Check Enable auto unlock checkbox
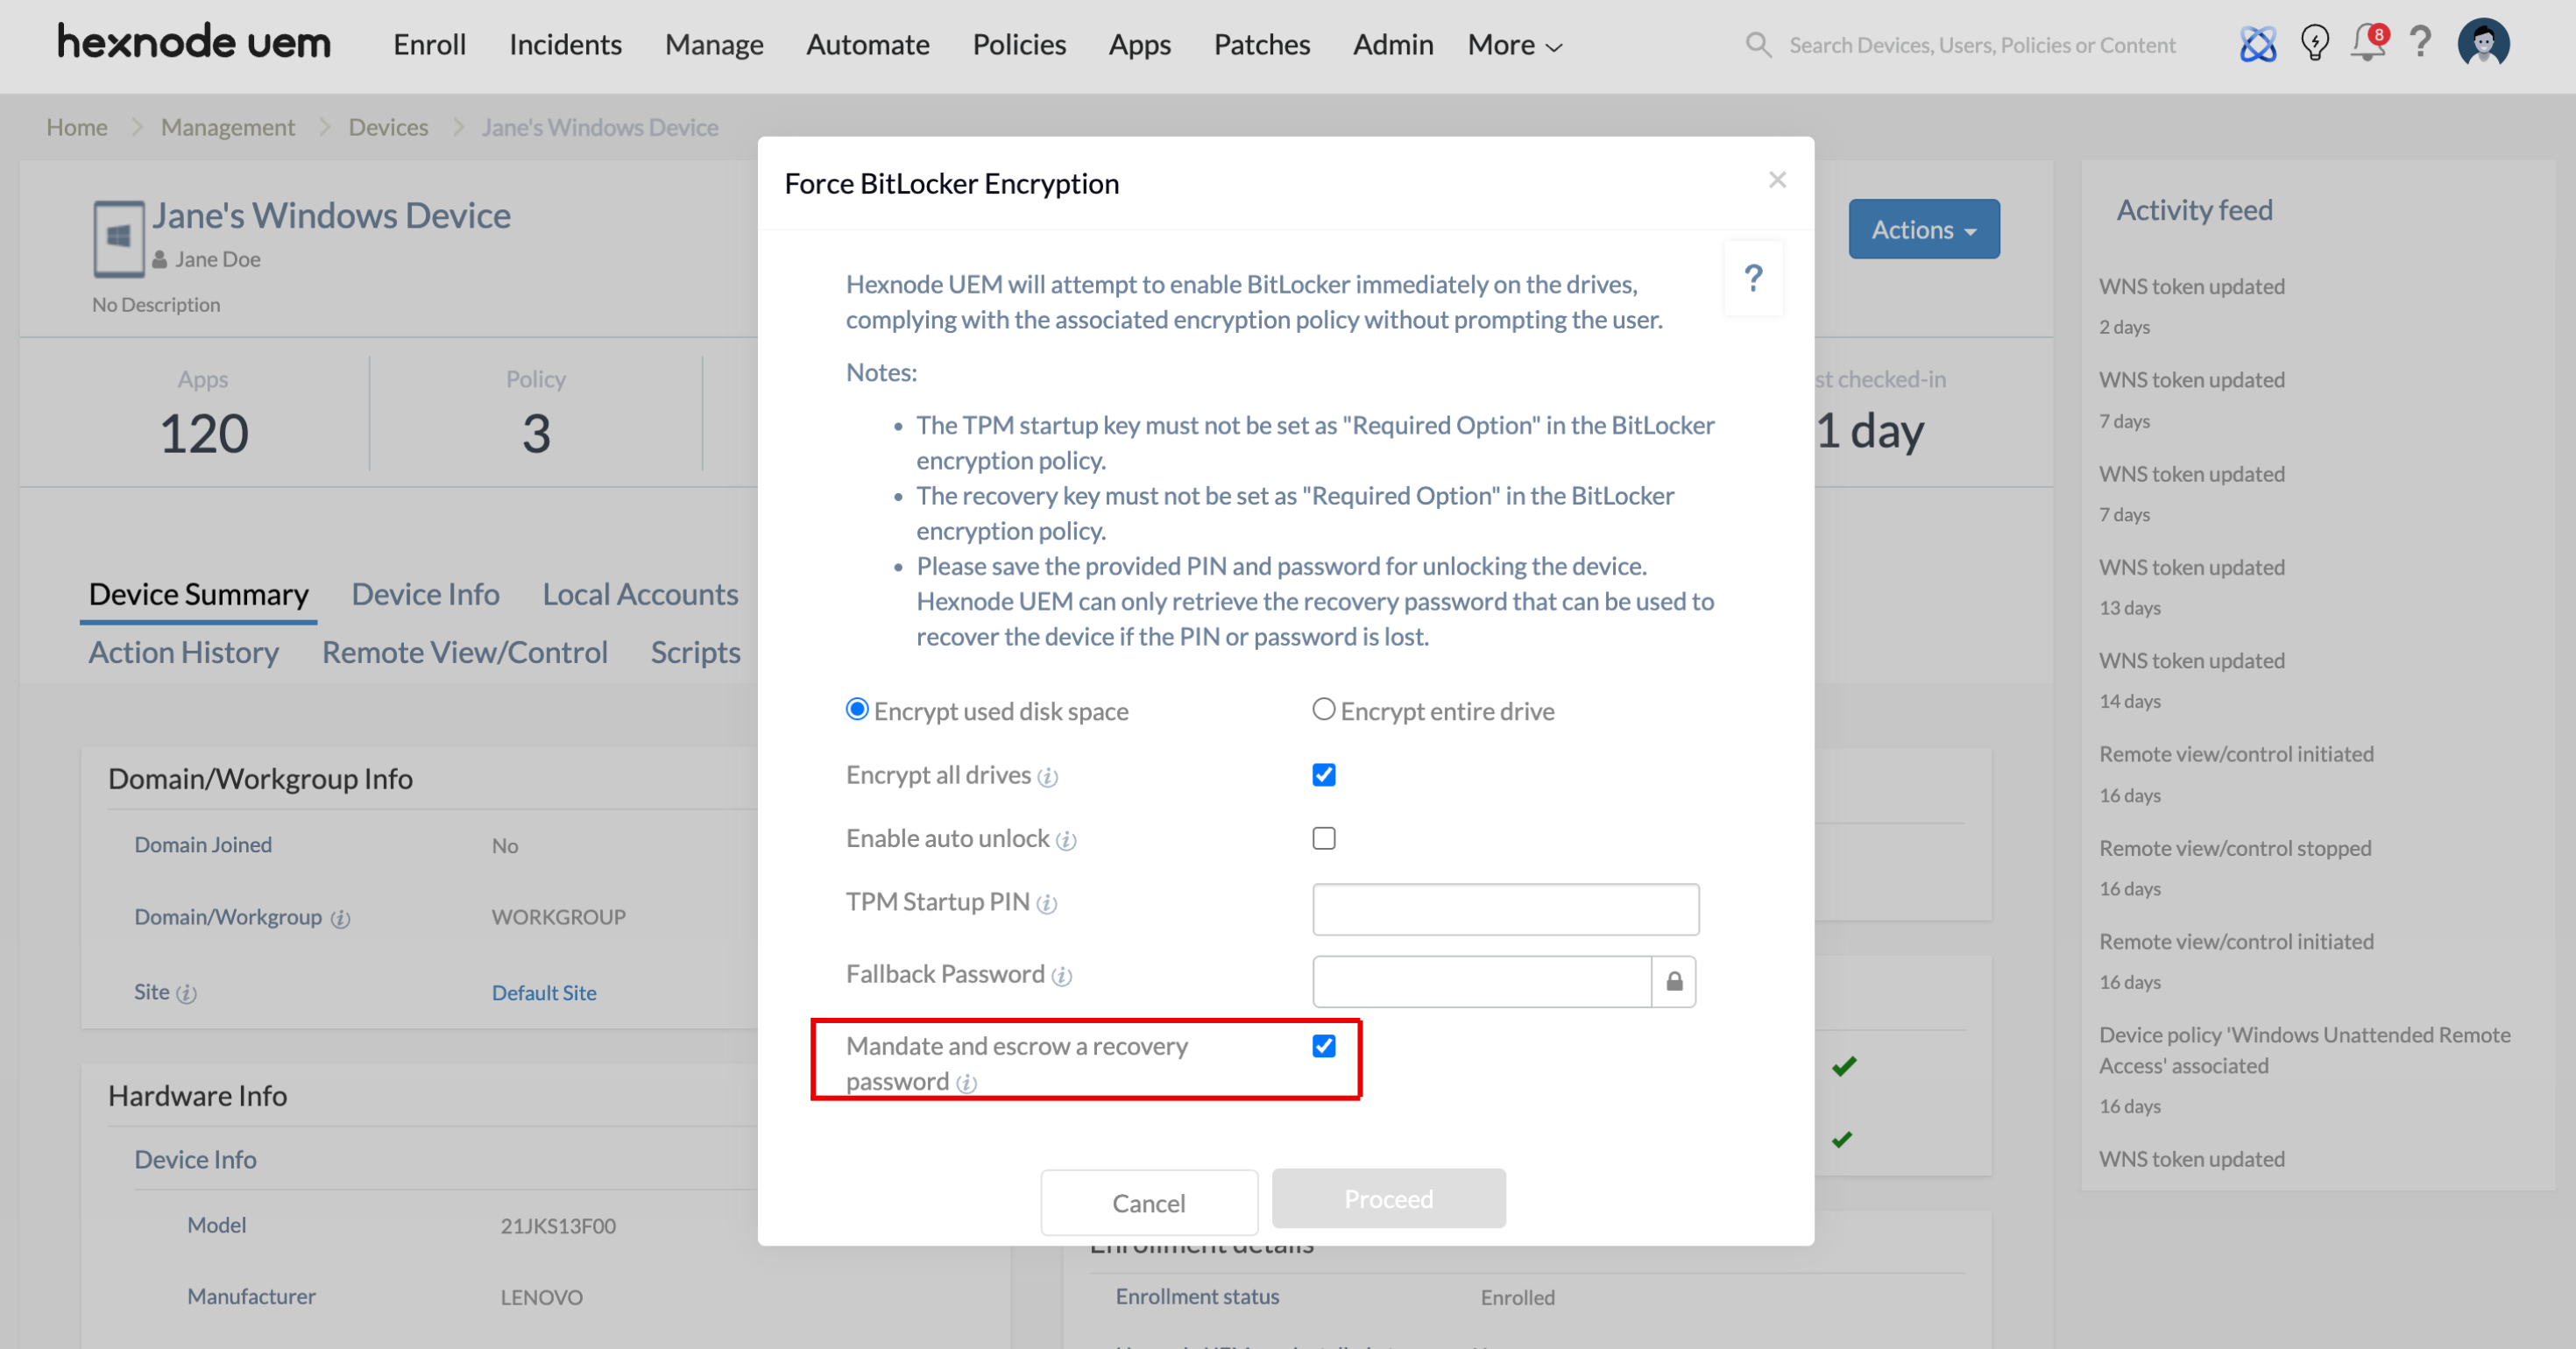The height and width of the screenshot is (1349, 2576). point(1324,838)
